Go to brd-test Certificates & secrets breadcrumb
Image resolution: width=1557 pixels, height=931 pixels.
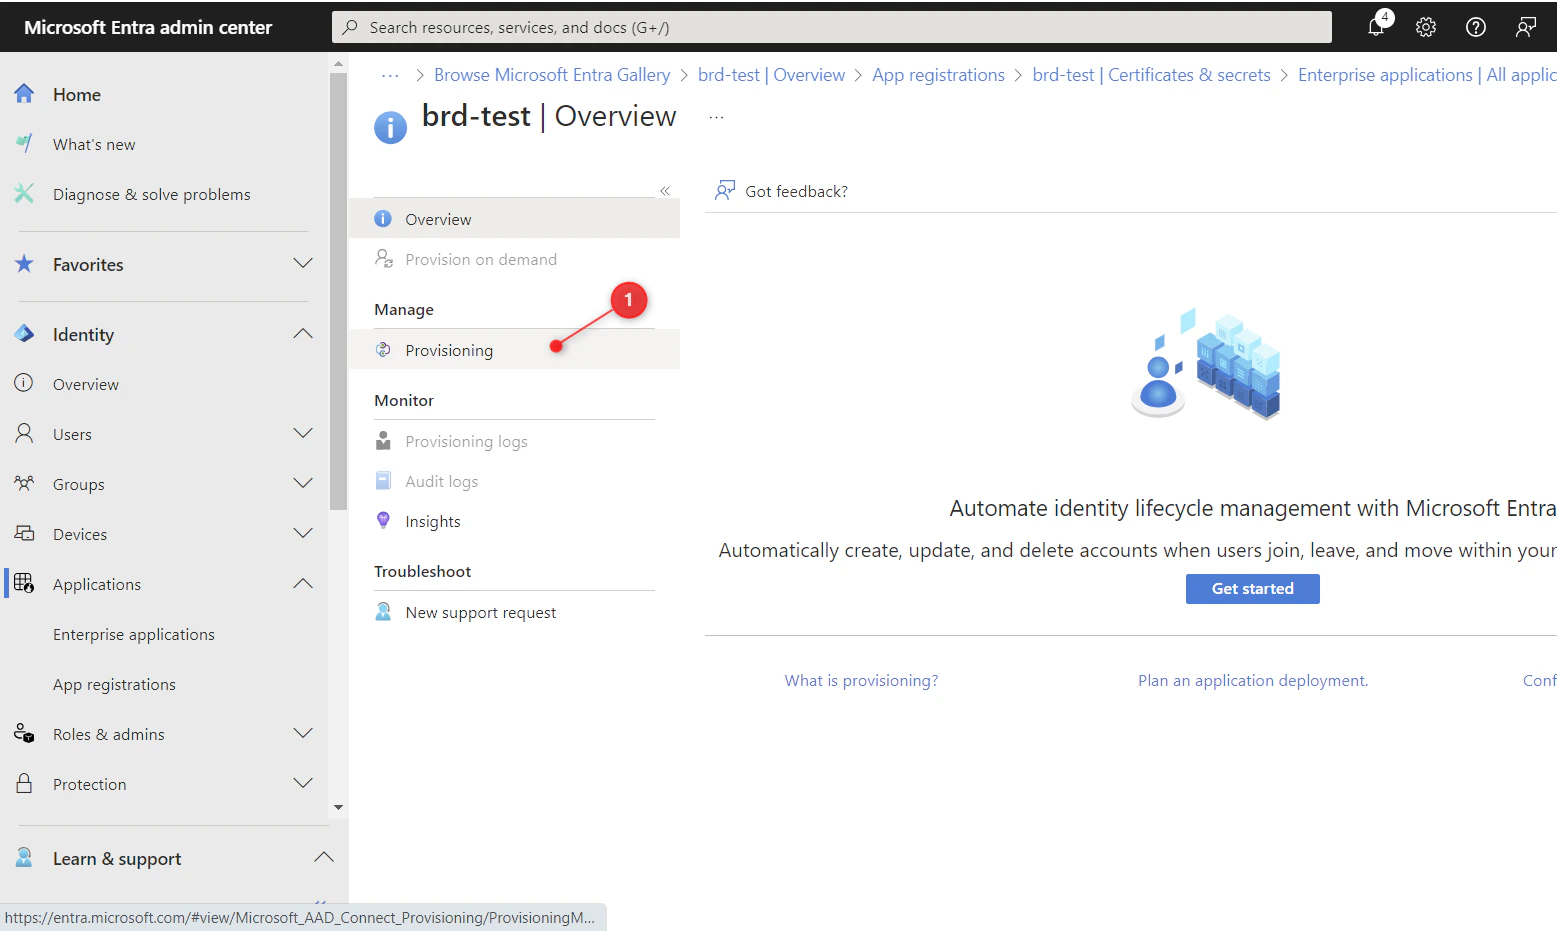[x=1151, y=75]
